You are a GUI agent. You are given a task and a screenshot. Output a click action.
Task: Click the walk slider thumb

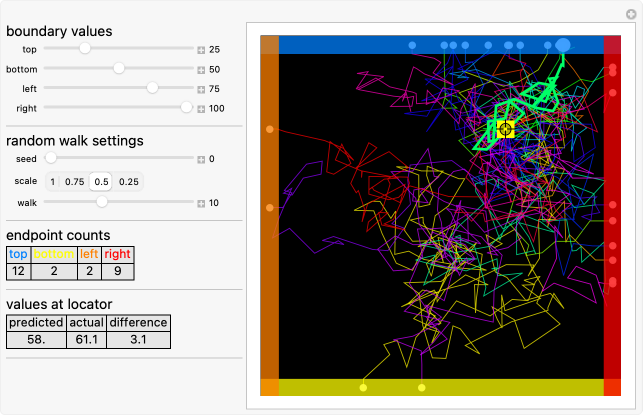[x=102, y=201]
